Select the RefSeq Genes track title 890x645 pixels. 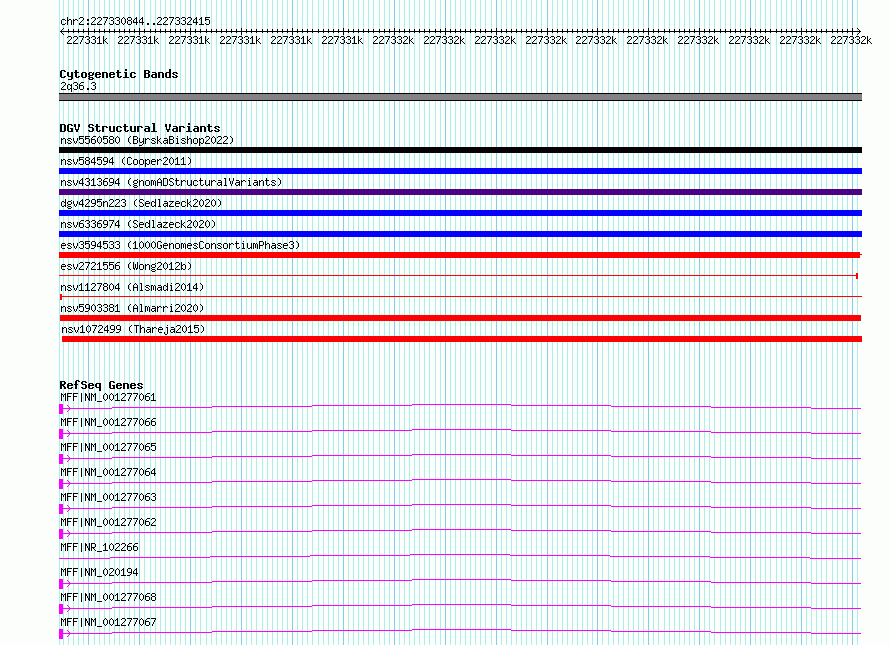click(101, 385)
